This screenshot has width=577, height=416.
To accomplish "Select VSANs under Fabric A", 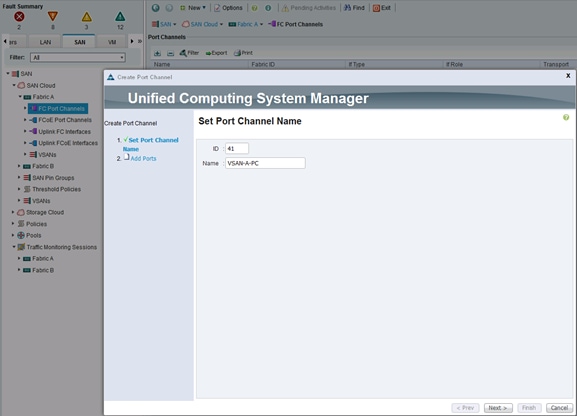I will tap(43, 155).
